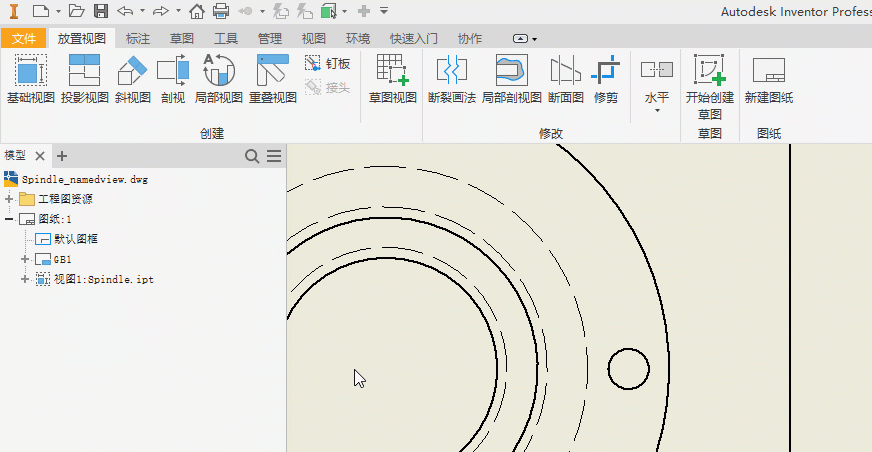Screen dimensions: 872x452
Task: Expand the 工程图资源 tree node
Action: [x=10, y=199]
